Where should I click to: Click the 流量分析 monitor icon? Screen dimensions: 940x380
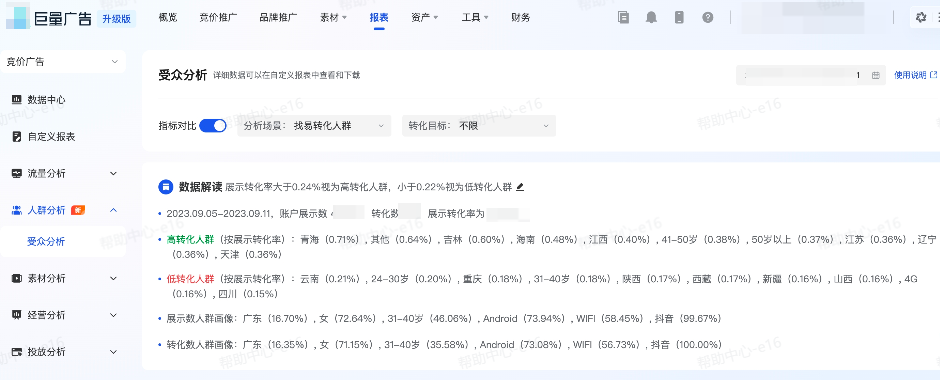pos(17,173)
